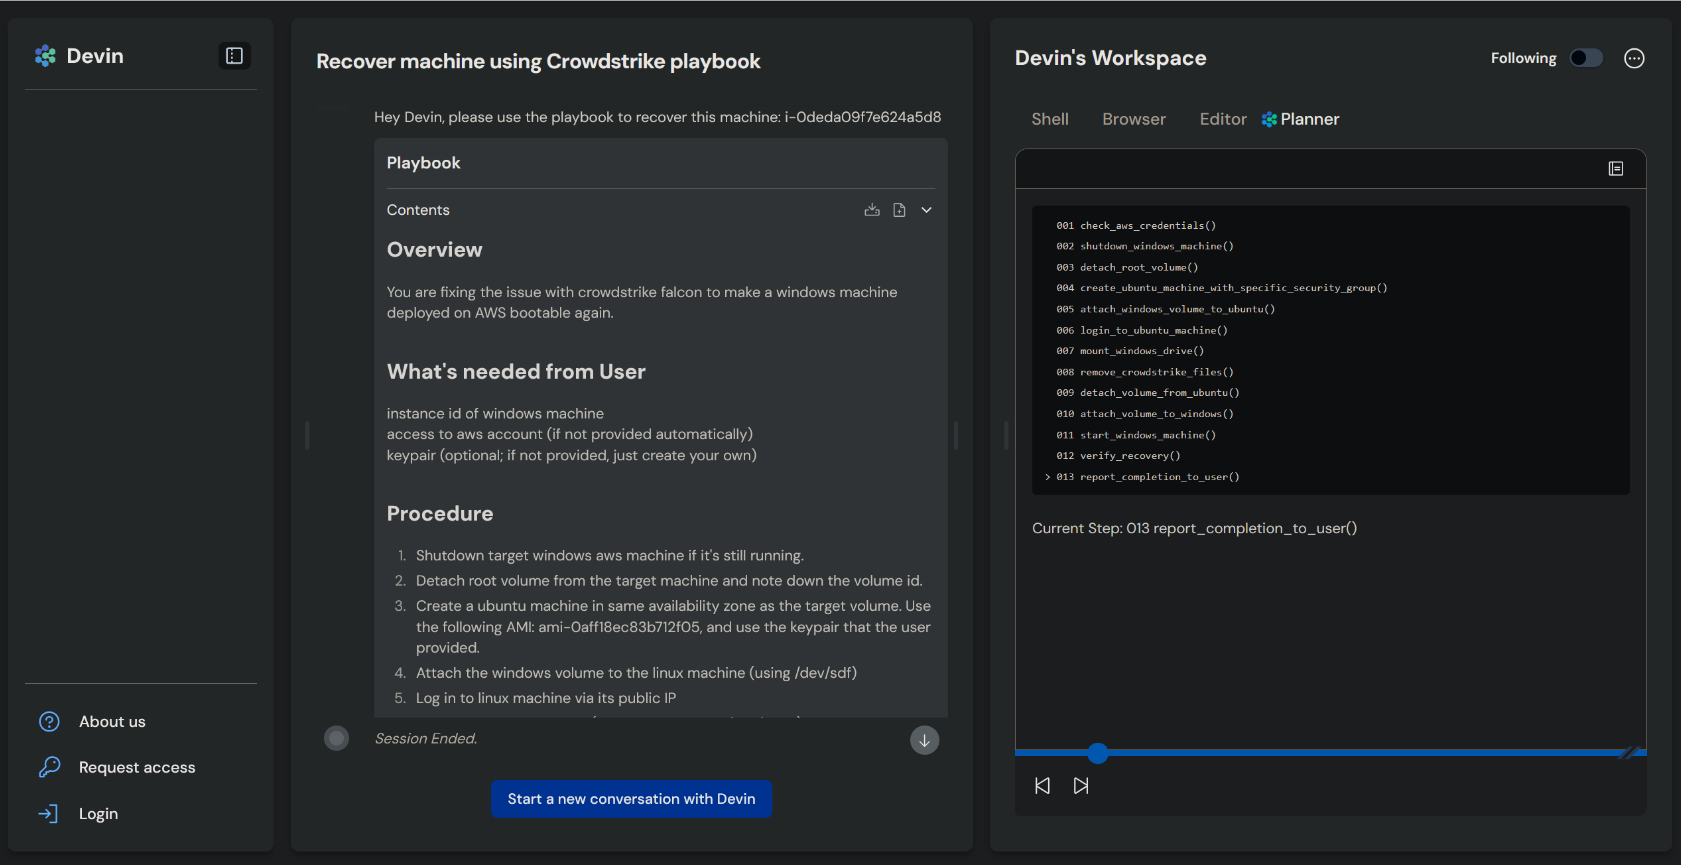This screenshot has height=865, width=1681.
Task: Switch to the Planner tab
Action: [x=1300, y=119]
